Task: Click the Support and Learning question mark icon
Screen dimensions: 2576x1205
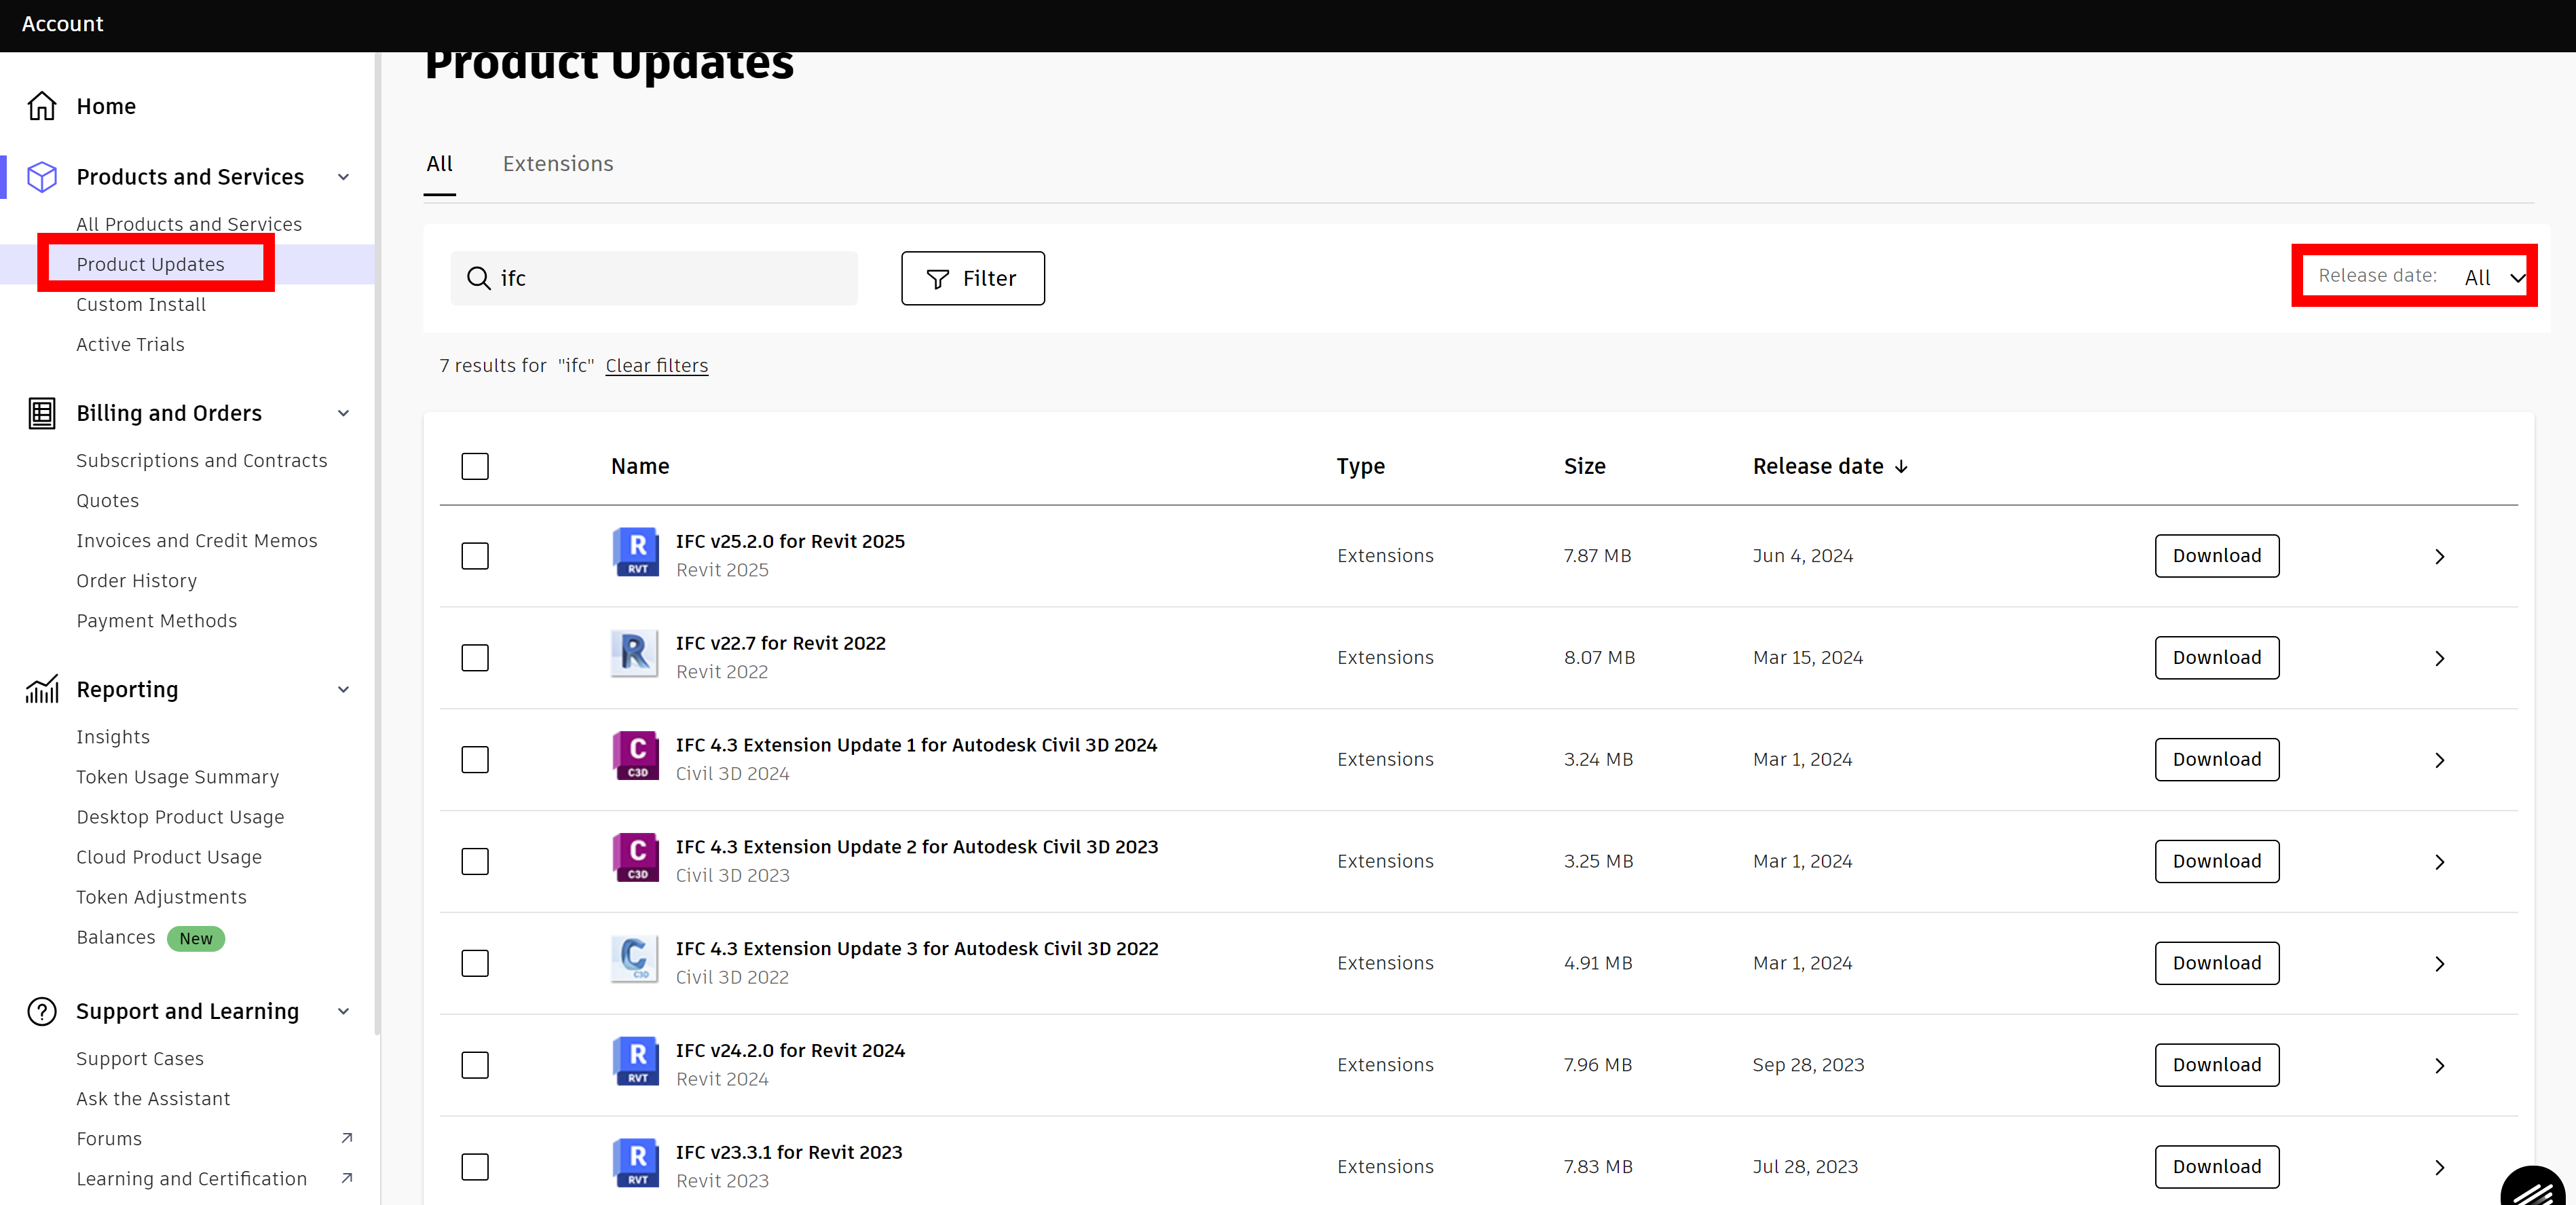Action: click(41, 1011)
